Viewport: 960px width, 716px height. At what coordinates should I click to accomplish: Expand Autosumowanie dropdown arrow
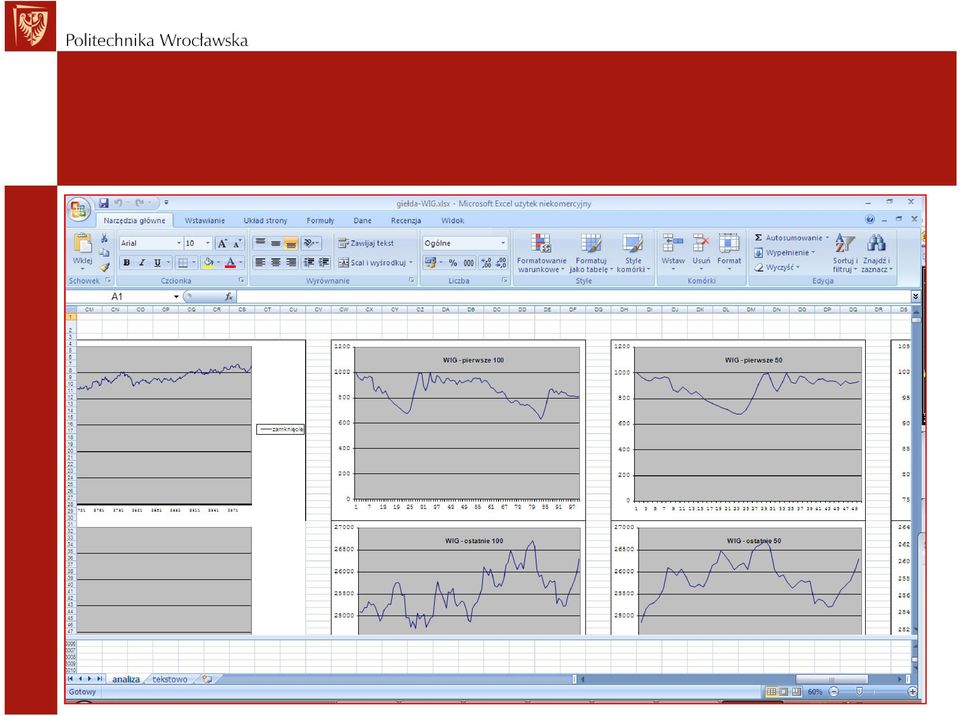[827, 238]
